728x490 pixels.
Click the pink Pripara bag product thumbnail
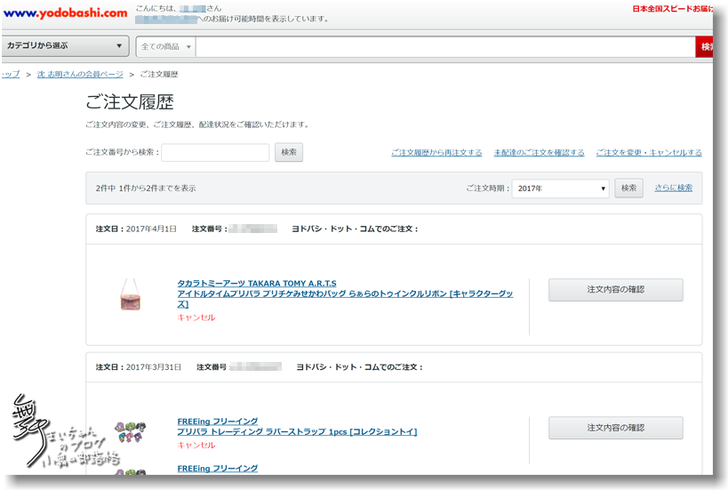(129, 294)
